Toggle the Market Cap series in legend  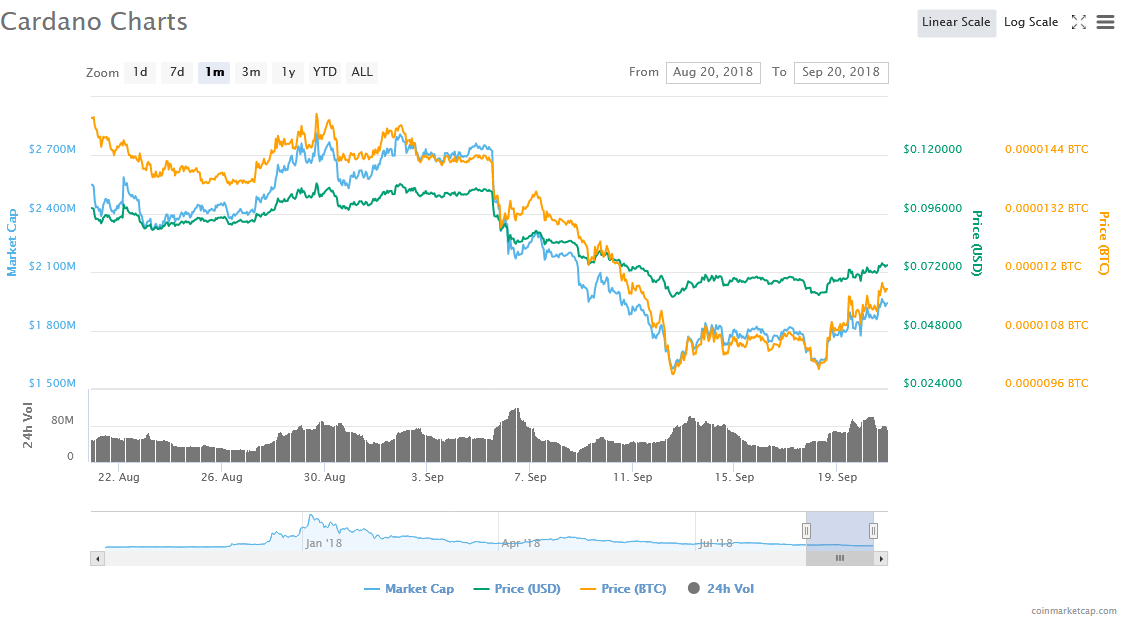click(x=409, y=588)
